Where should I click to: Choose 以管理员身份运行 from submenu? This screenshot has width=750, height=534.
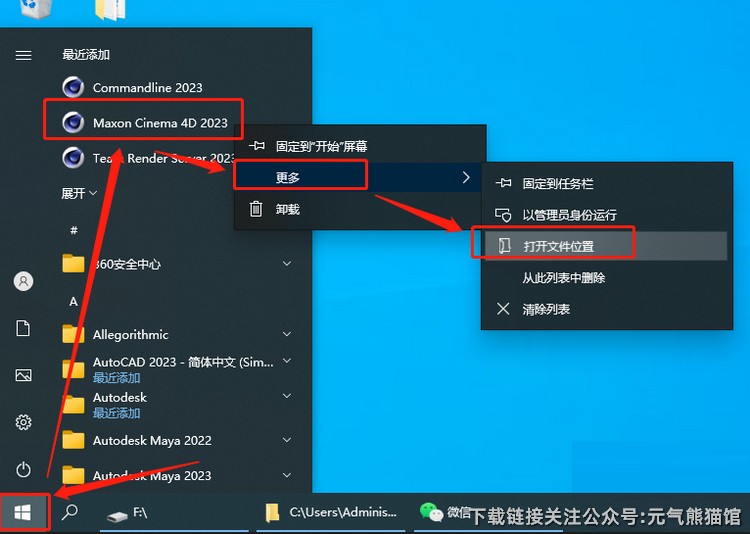click(569, 215)
